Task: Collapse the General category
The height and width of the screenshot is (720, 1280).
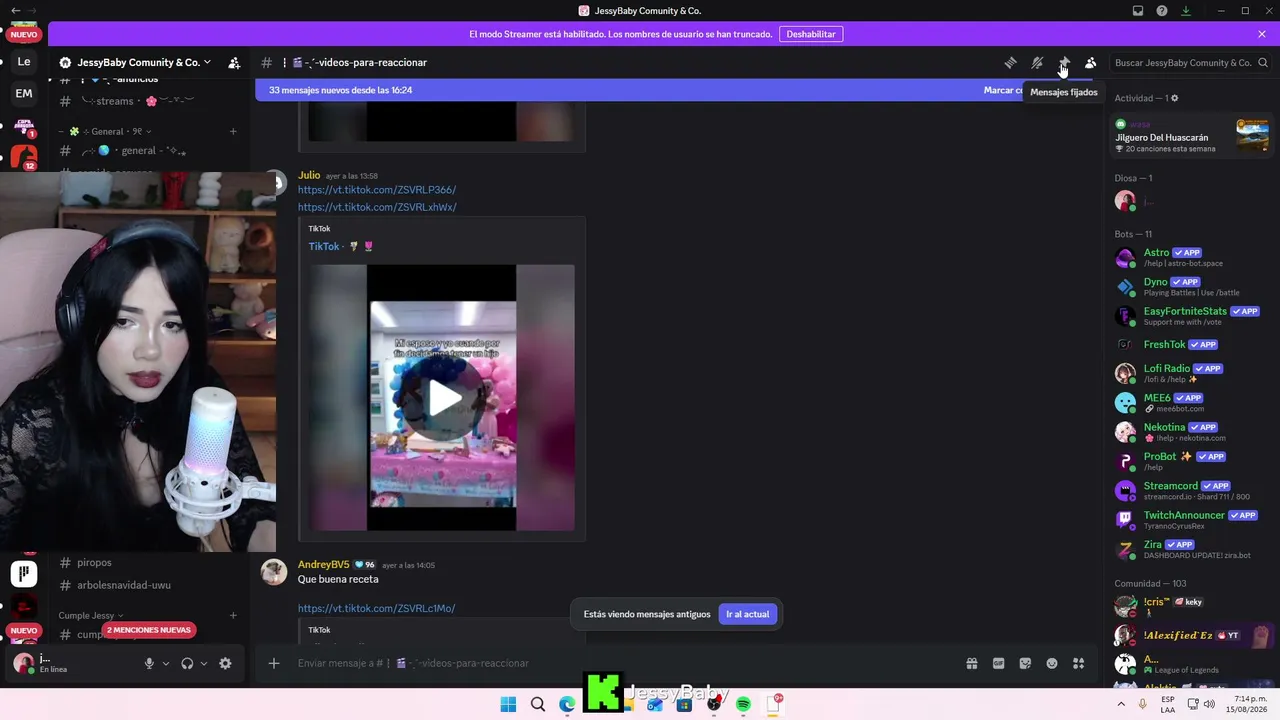Action: [106, 131]
